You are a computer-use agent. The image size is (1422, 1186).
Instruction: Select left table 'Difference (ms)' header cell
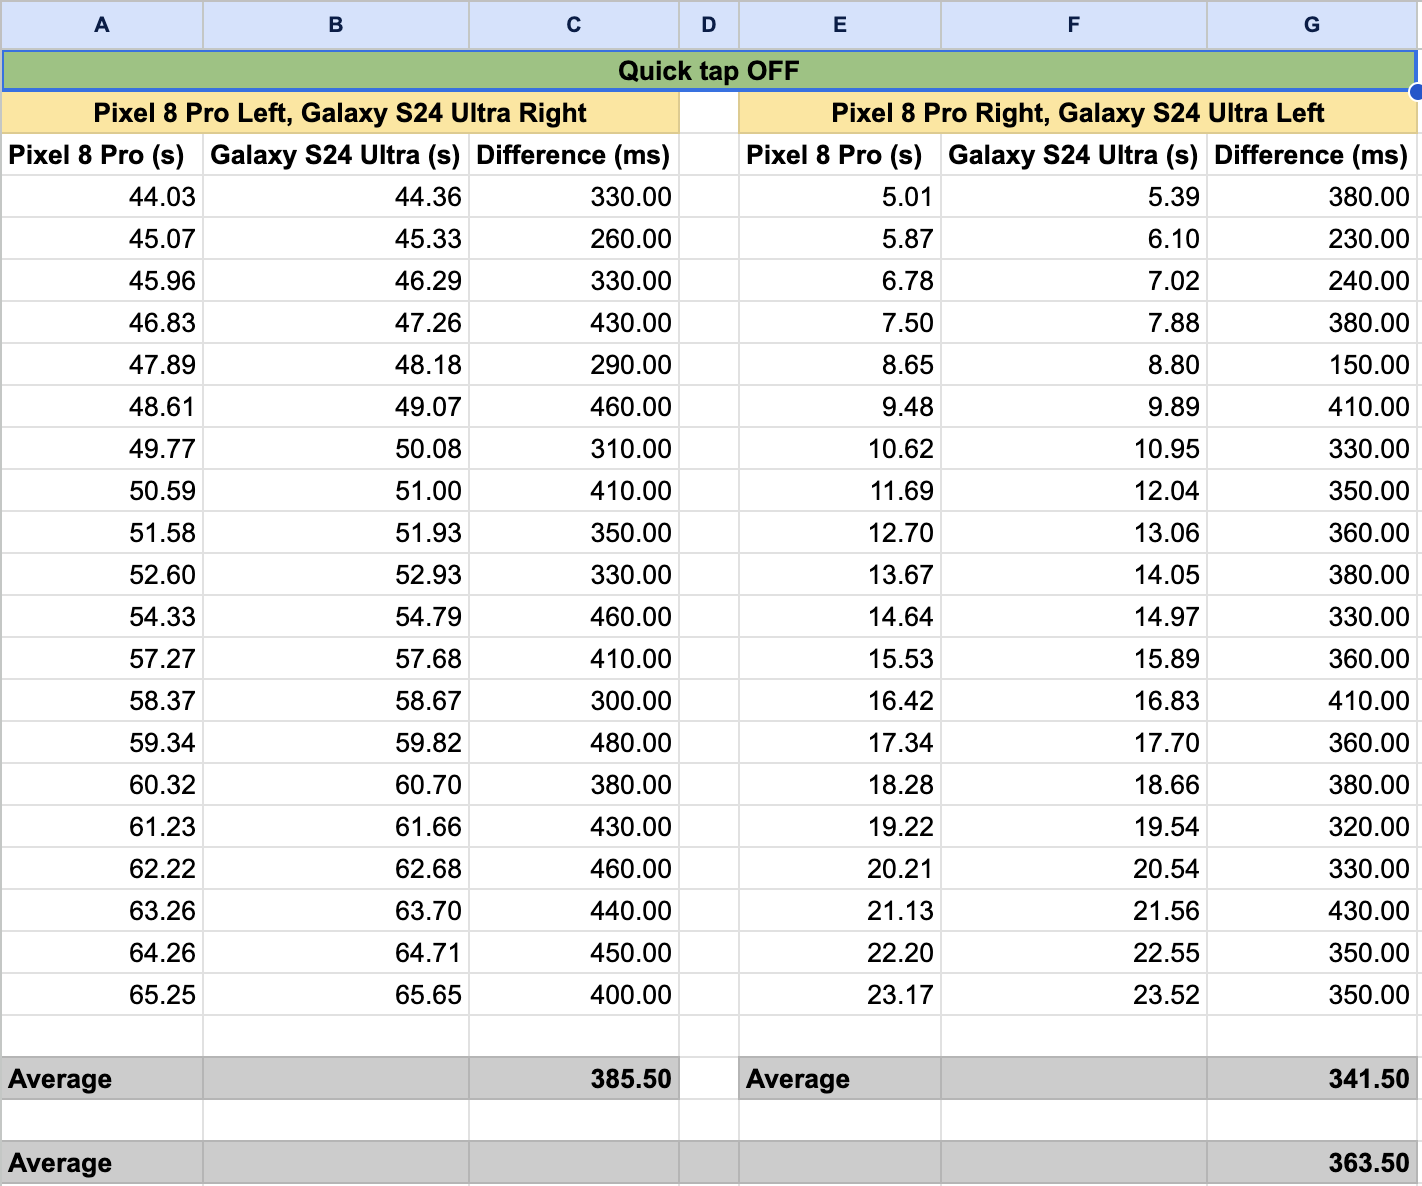pos(574,155)
